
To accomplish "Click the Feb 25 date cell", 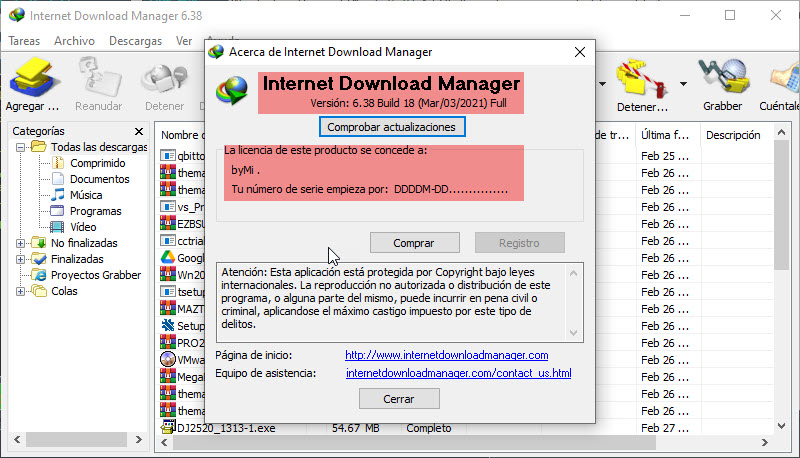I will click(x=665, y=156).
